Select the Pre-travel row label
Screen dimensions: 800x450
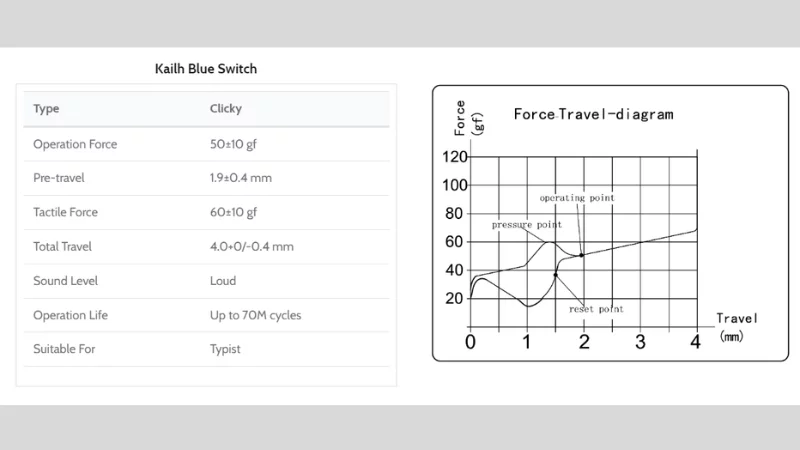59,178
